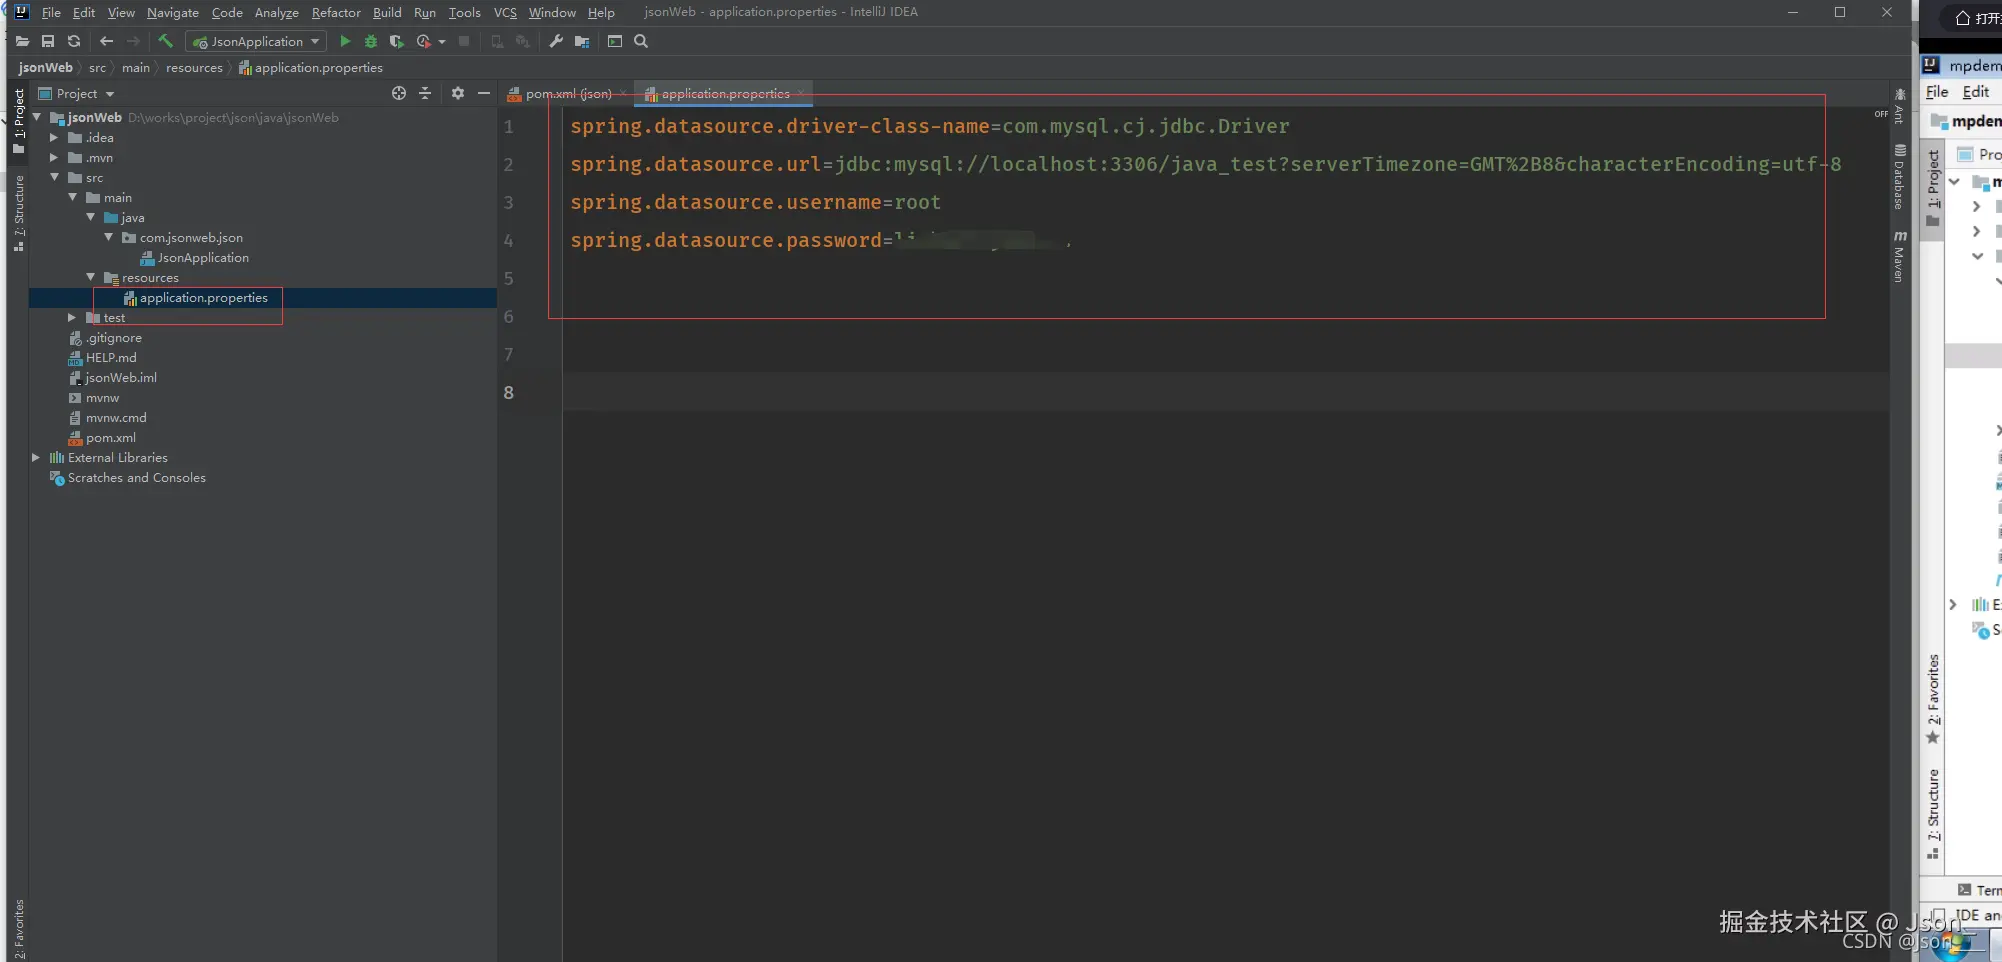Image resolution: width=2002 pixels, height=962 pixels.
Task: Toggle the Z: Structure tool window button
Action: pos(18,213)
